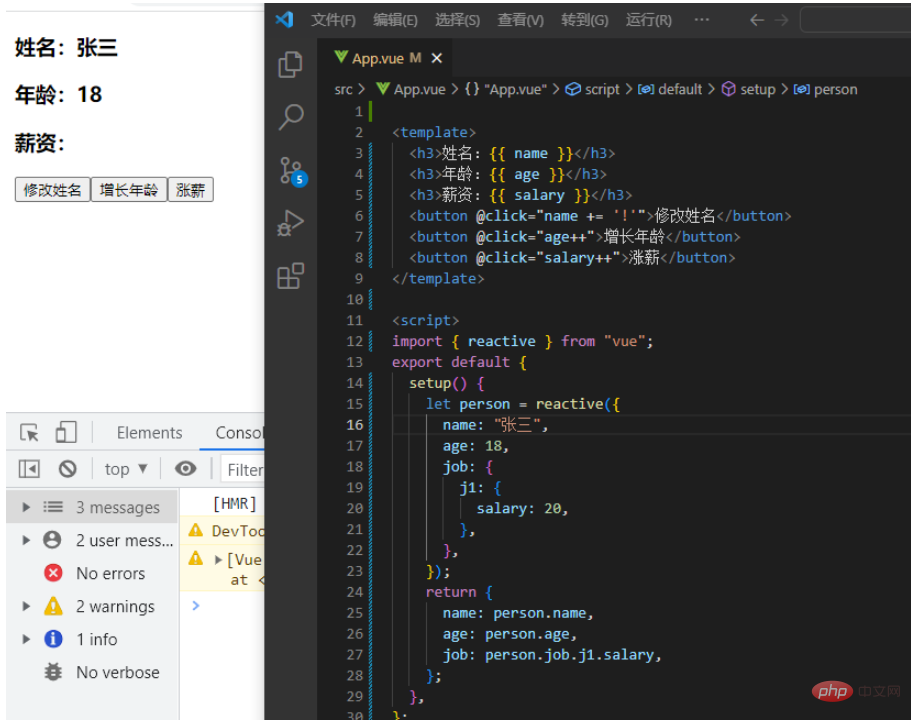Click the setup breadcrumb
The image size is (911, 724).
tap(749, 89)
